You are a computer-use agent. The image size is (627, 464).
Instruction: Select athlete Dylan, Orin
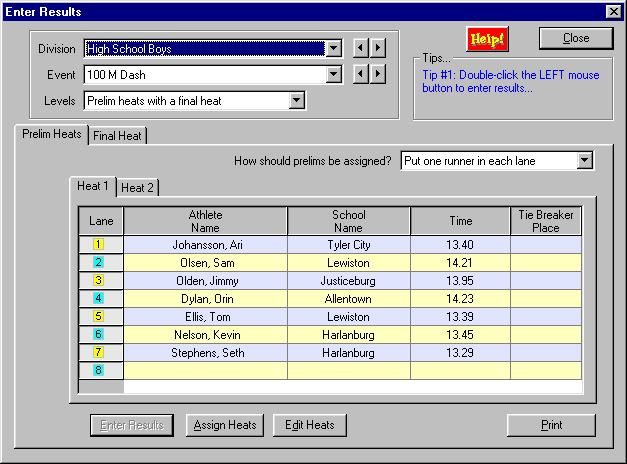tap(206, 298)
